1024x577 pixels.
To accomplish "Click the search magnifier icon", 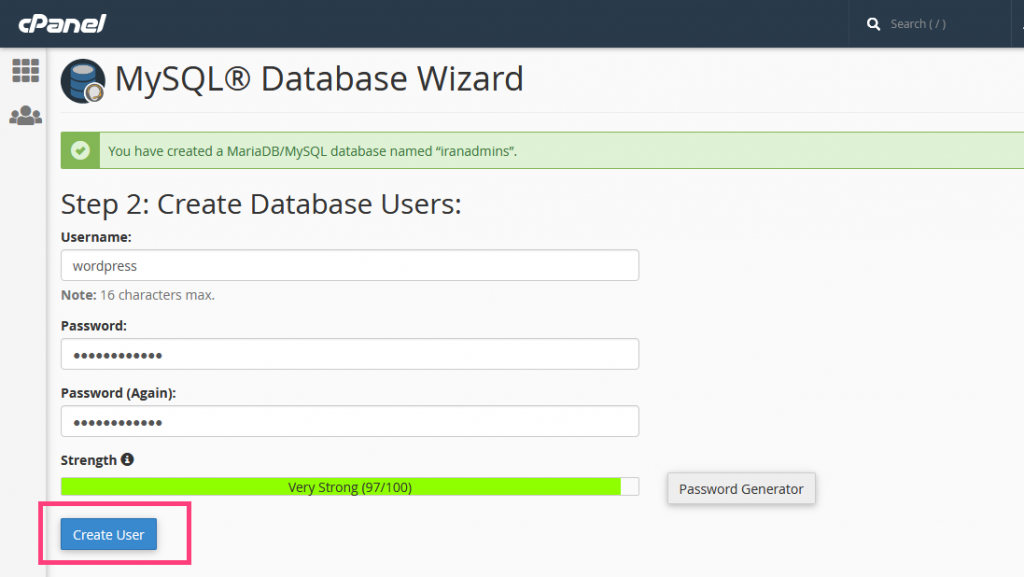I will coord(873,24).
